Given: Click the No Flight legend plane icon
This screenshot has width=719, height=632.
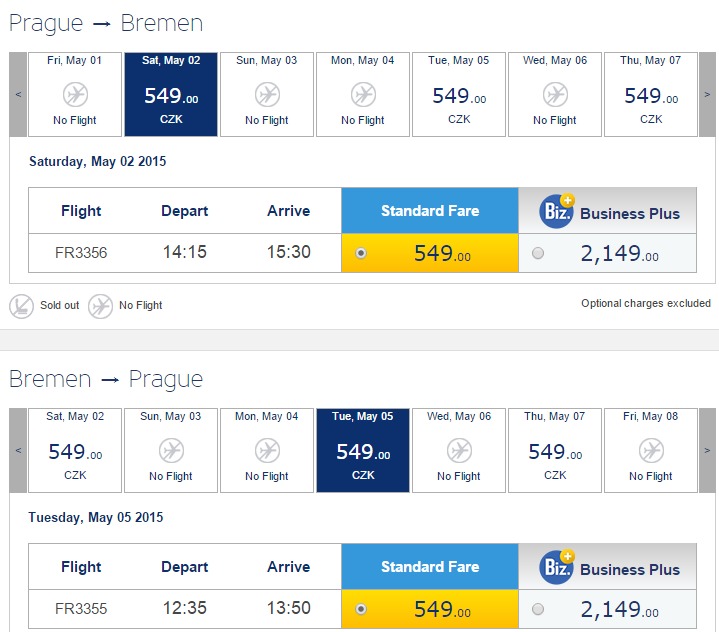Looking at the screenshot, I should 100,306.
